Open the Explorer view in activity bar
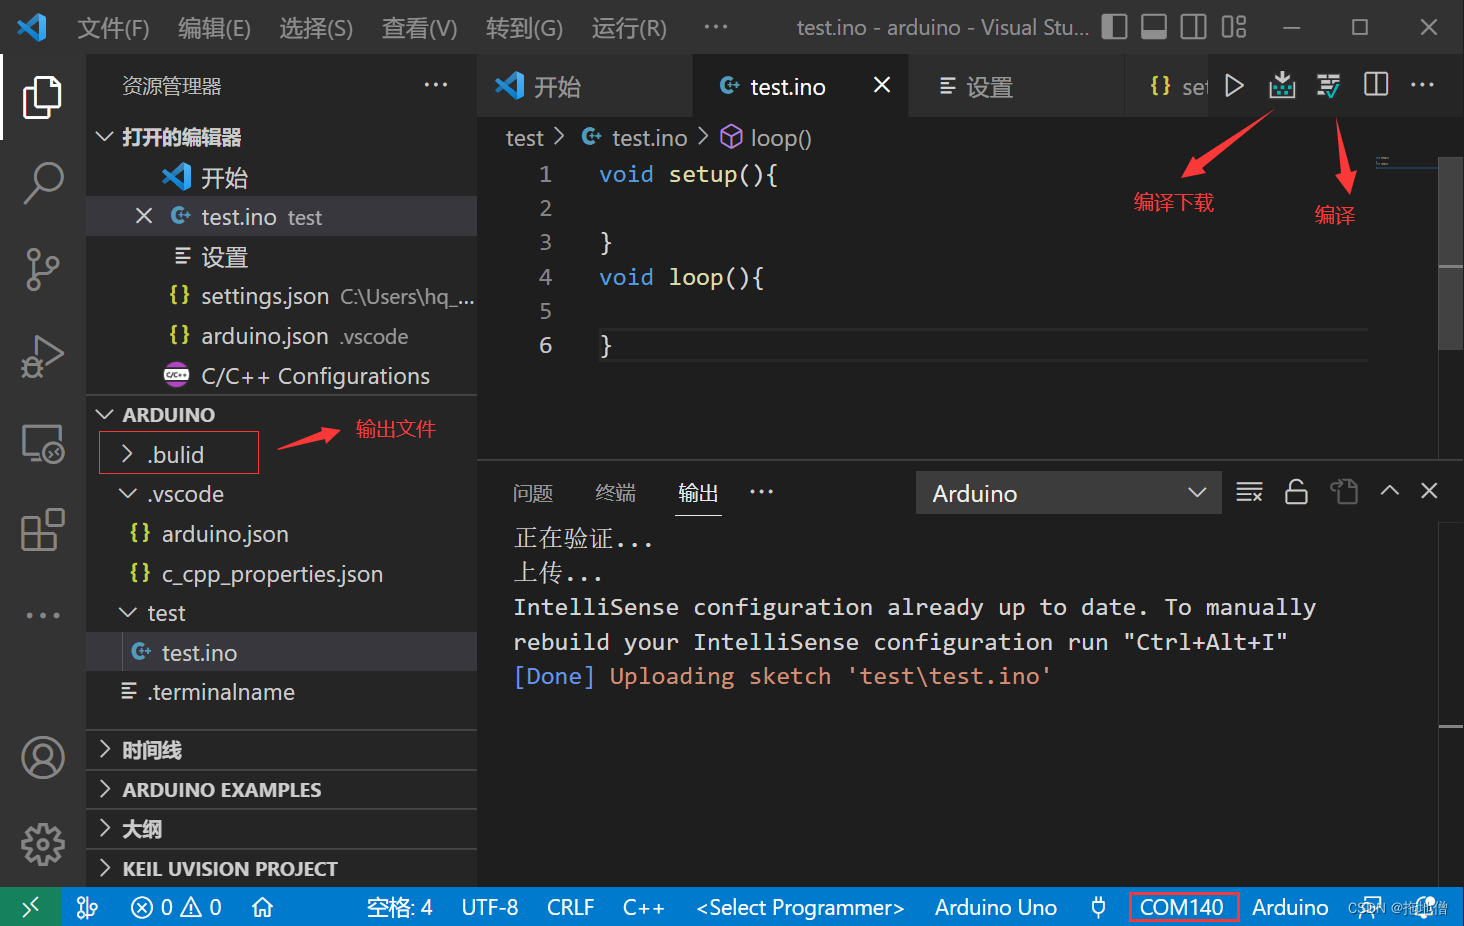The image size is (1464, 926). (x=42, y=97)
